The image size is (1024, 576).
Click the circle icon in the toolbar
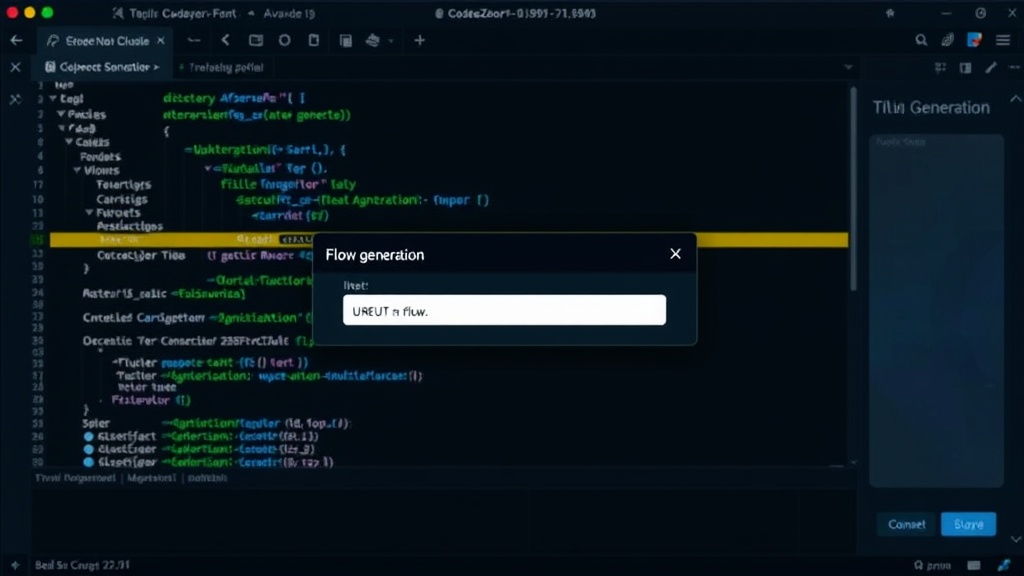[285, 40]
